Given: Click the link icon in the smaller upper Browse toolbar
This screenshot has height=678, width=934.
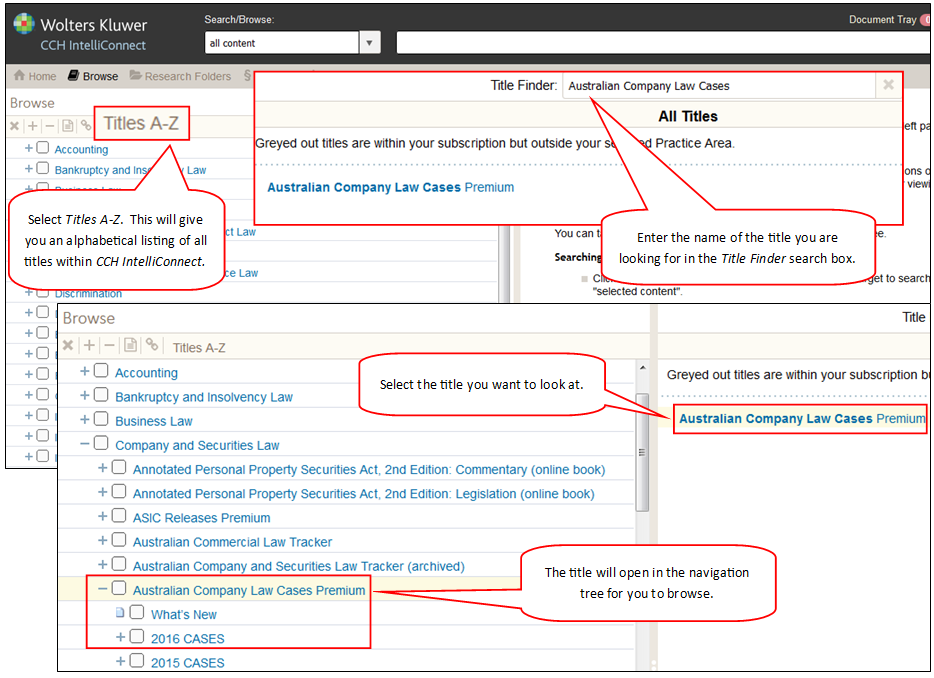Looking at the screenshot, I should (86, 126).
